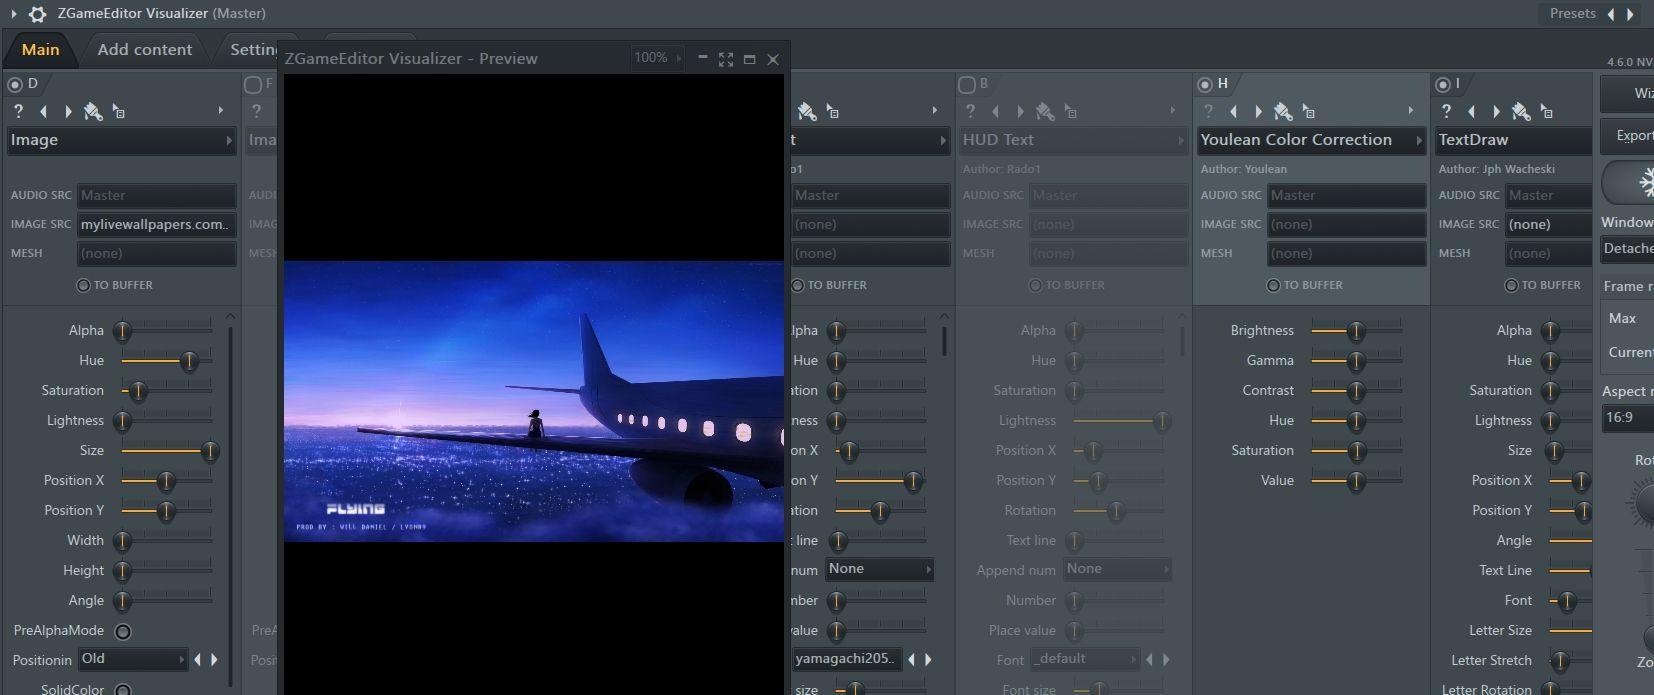The image size is (1654, 695).
Task: Select previous effect in layer I
Action: [1471, 111]
